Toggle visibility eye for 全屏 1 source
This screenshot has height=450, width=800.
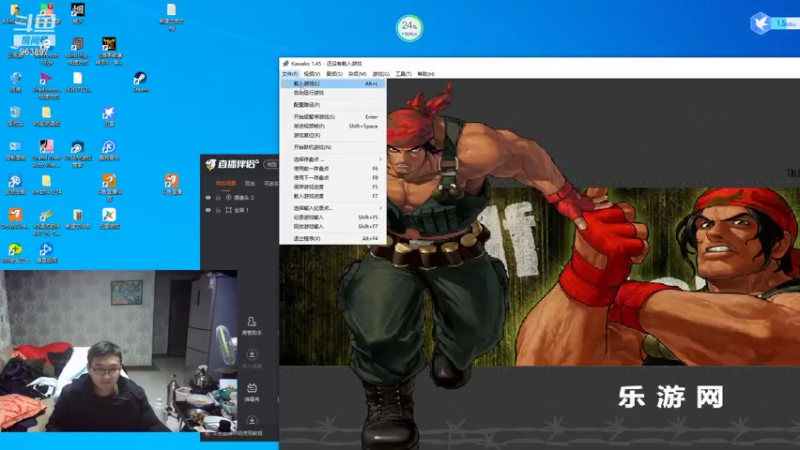point(208,210)
